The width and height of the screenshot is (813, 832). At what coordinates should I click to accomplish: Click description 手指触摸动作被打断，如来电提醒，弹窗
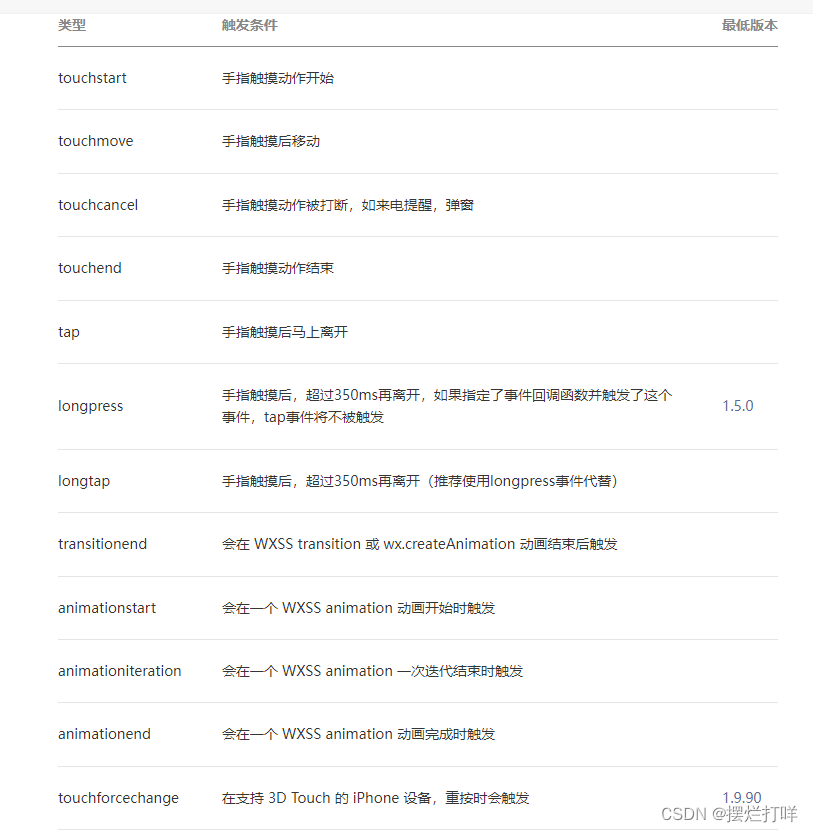click(348, 205)
